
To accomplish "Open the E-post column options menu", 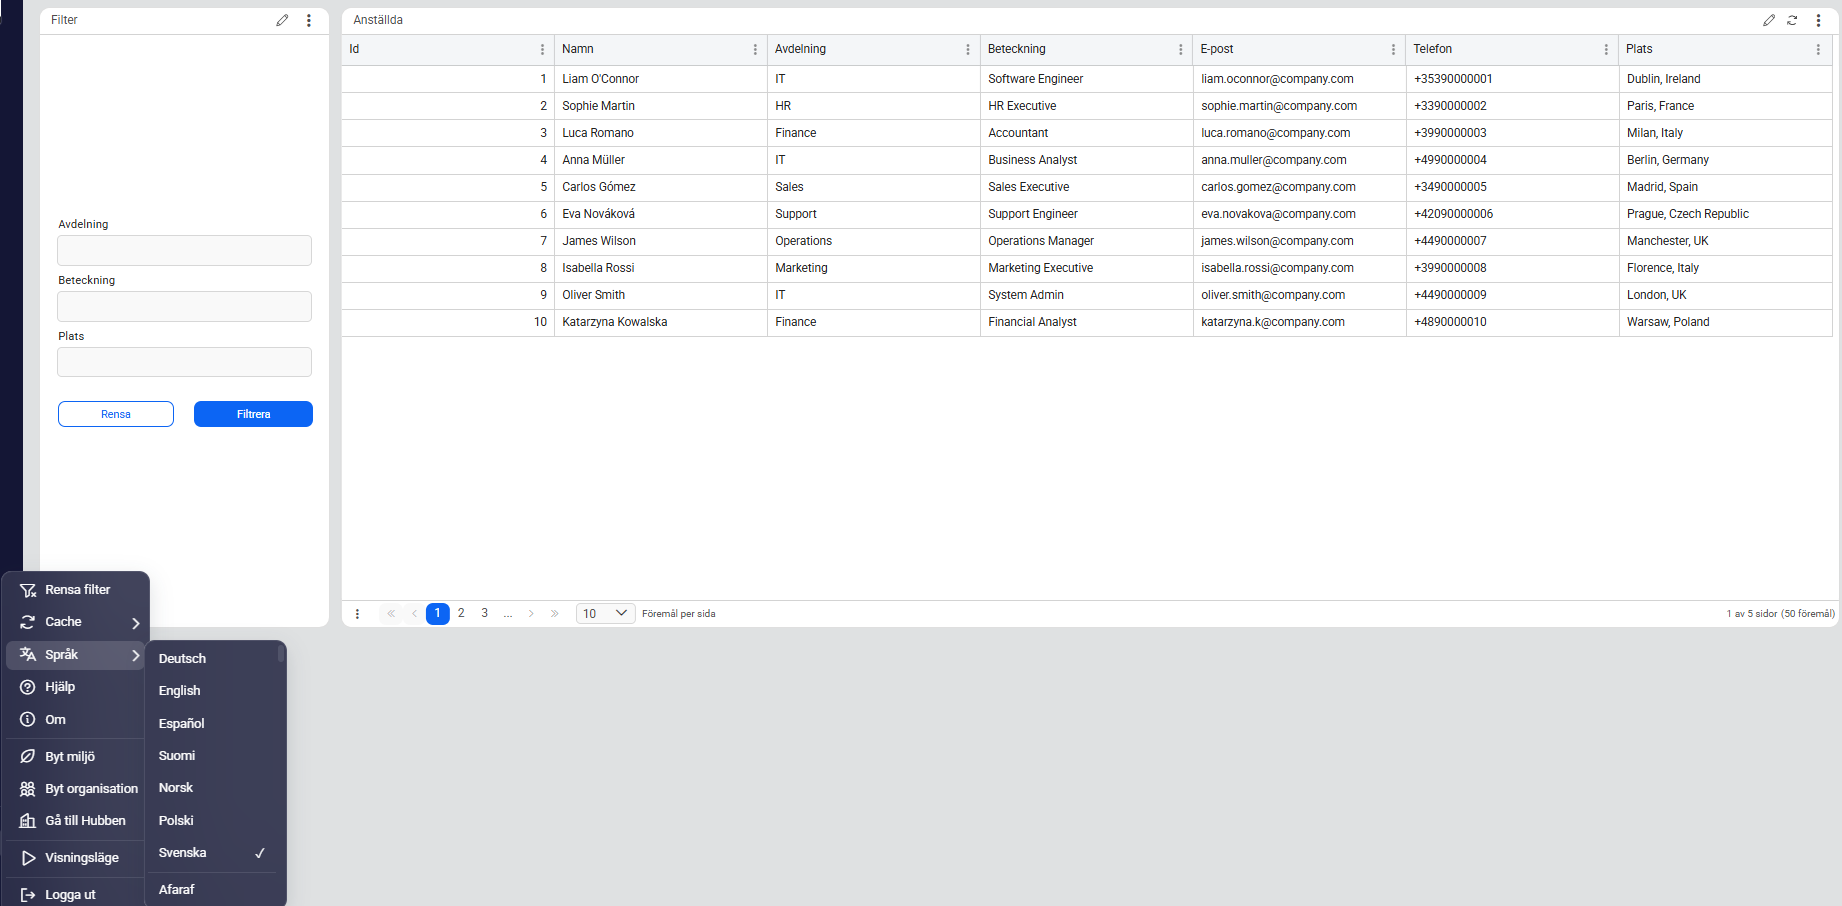I will 1393,49.
